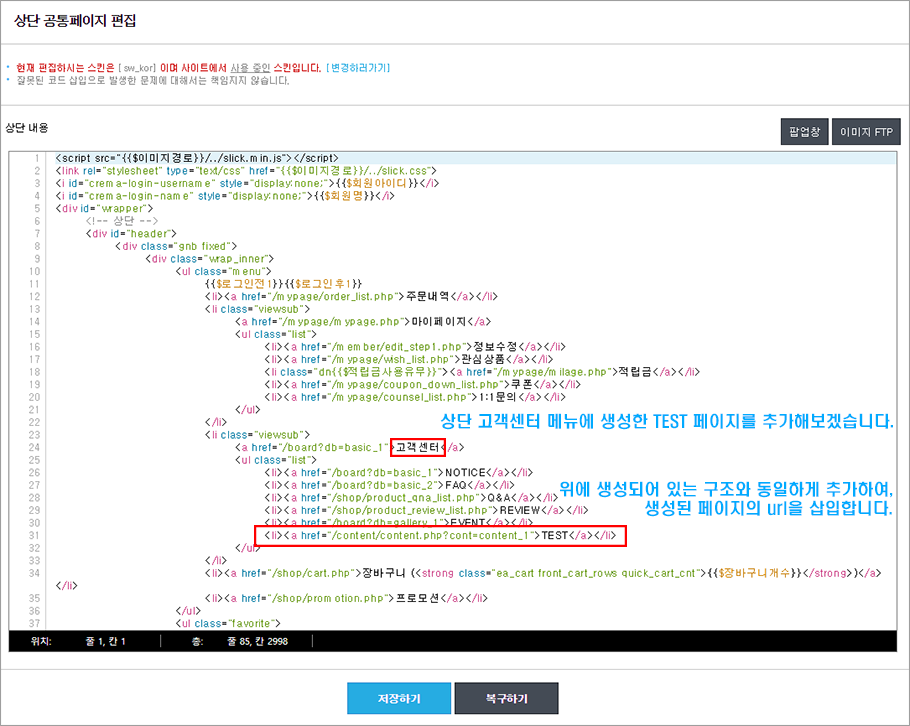Click line number 31 in the gutter

tap(34, 536)
